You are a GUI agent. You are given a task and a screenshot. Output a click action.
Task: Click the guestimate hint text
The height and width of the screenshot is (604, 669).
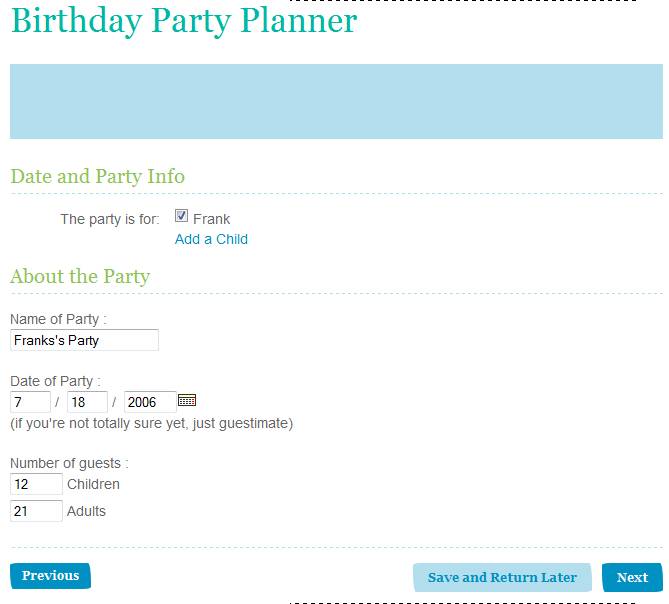pyautogui.click(x=151, y=423)
